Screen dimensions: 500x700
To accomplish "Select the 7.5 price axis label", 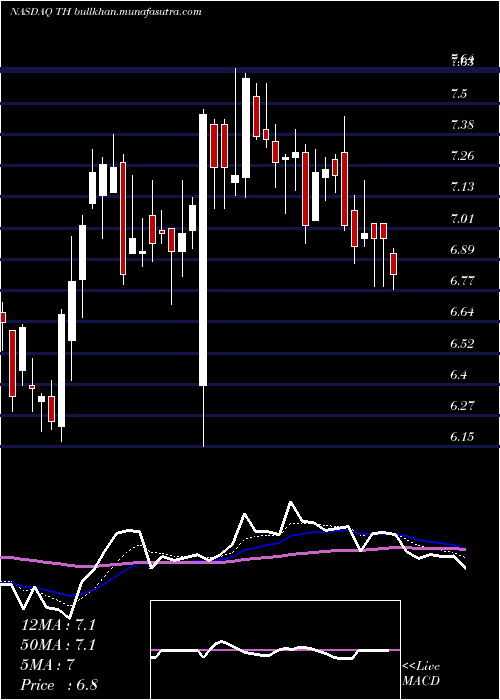I will coord(459,93).
